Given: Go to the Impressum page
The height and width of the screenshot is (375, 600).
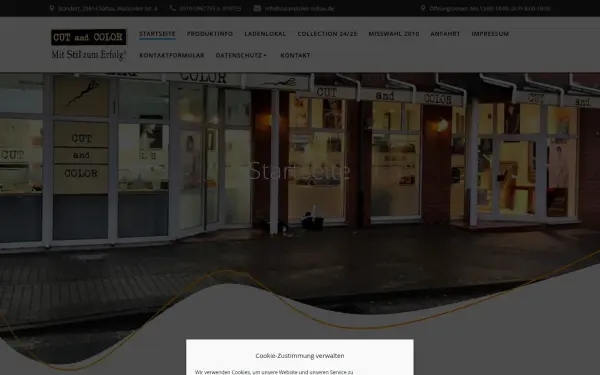Looking at the screenshot, I should coord(490,34).
